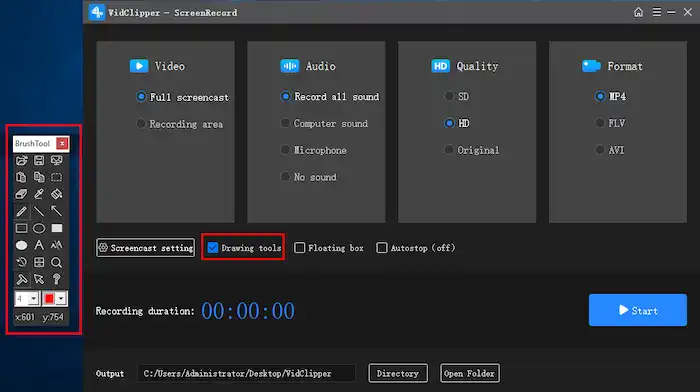Viewport: 700px width, 392px height.
Task: Start the screen recording
Action: [x=638, y=310]
